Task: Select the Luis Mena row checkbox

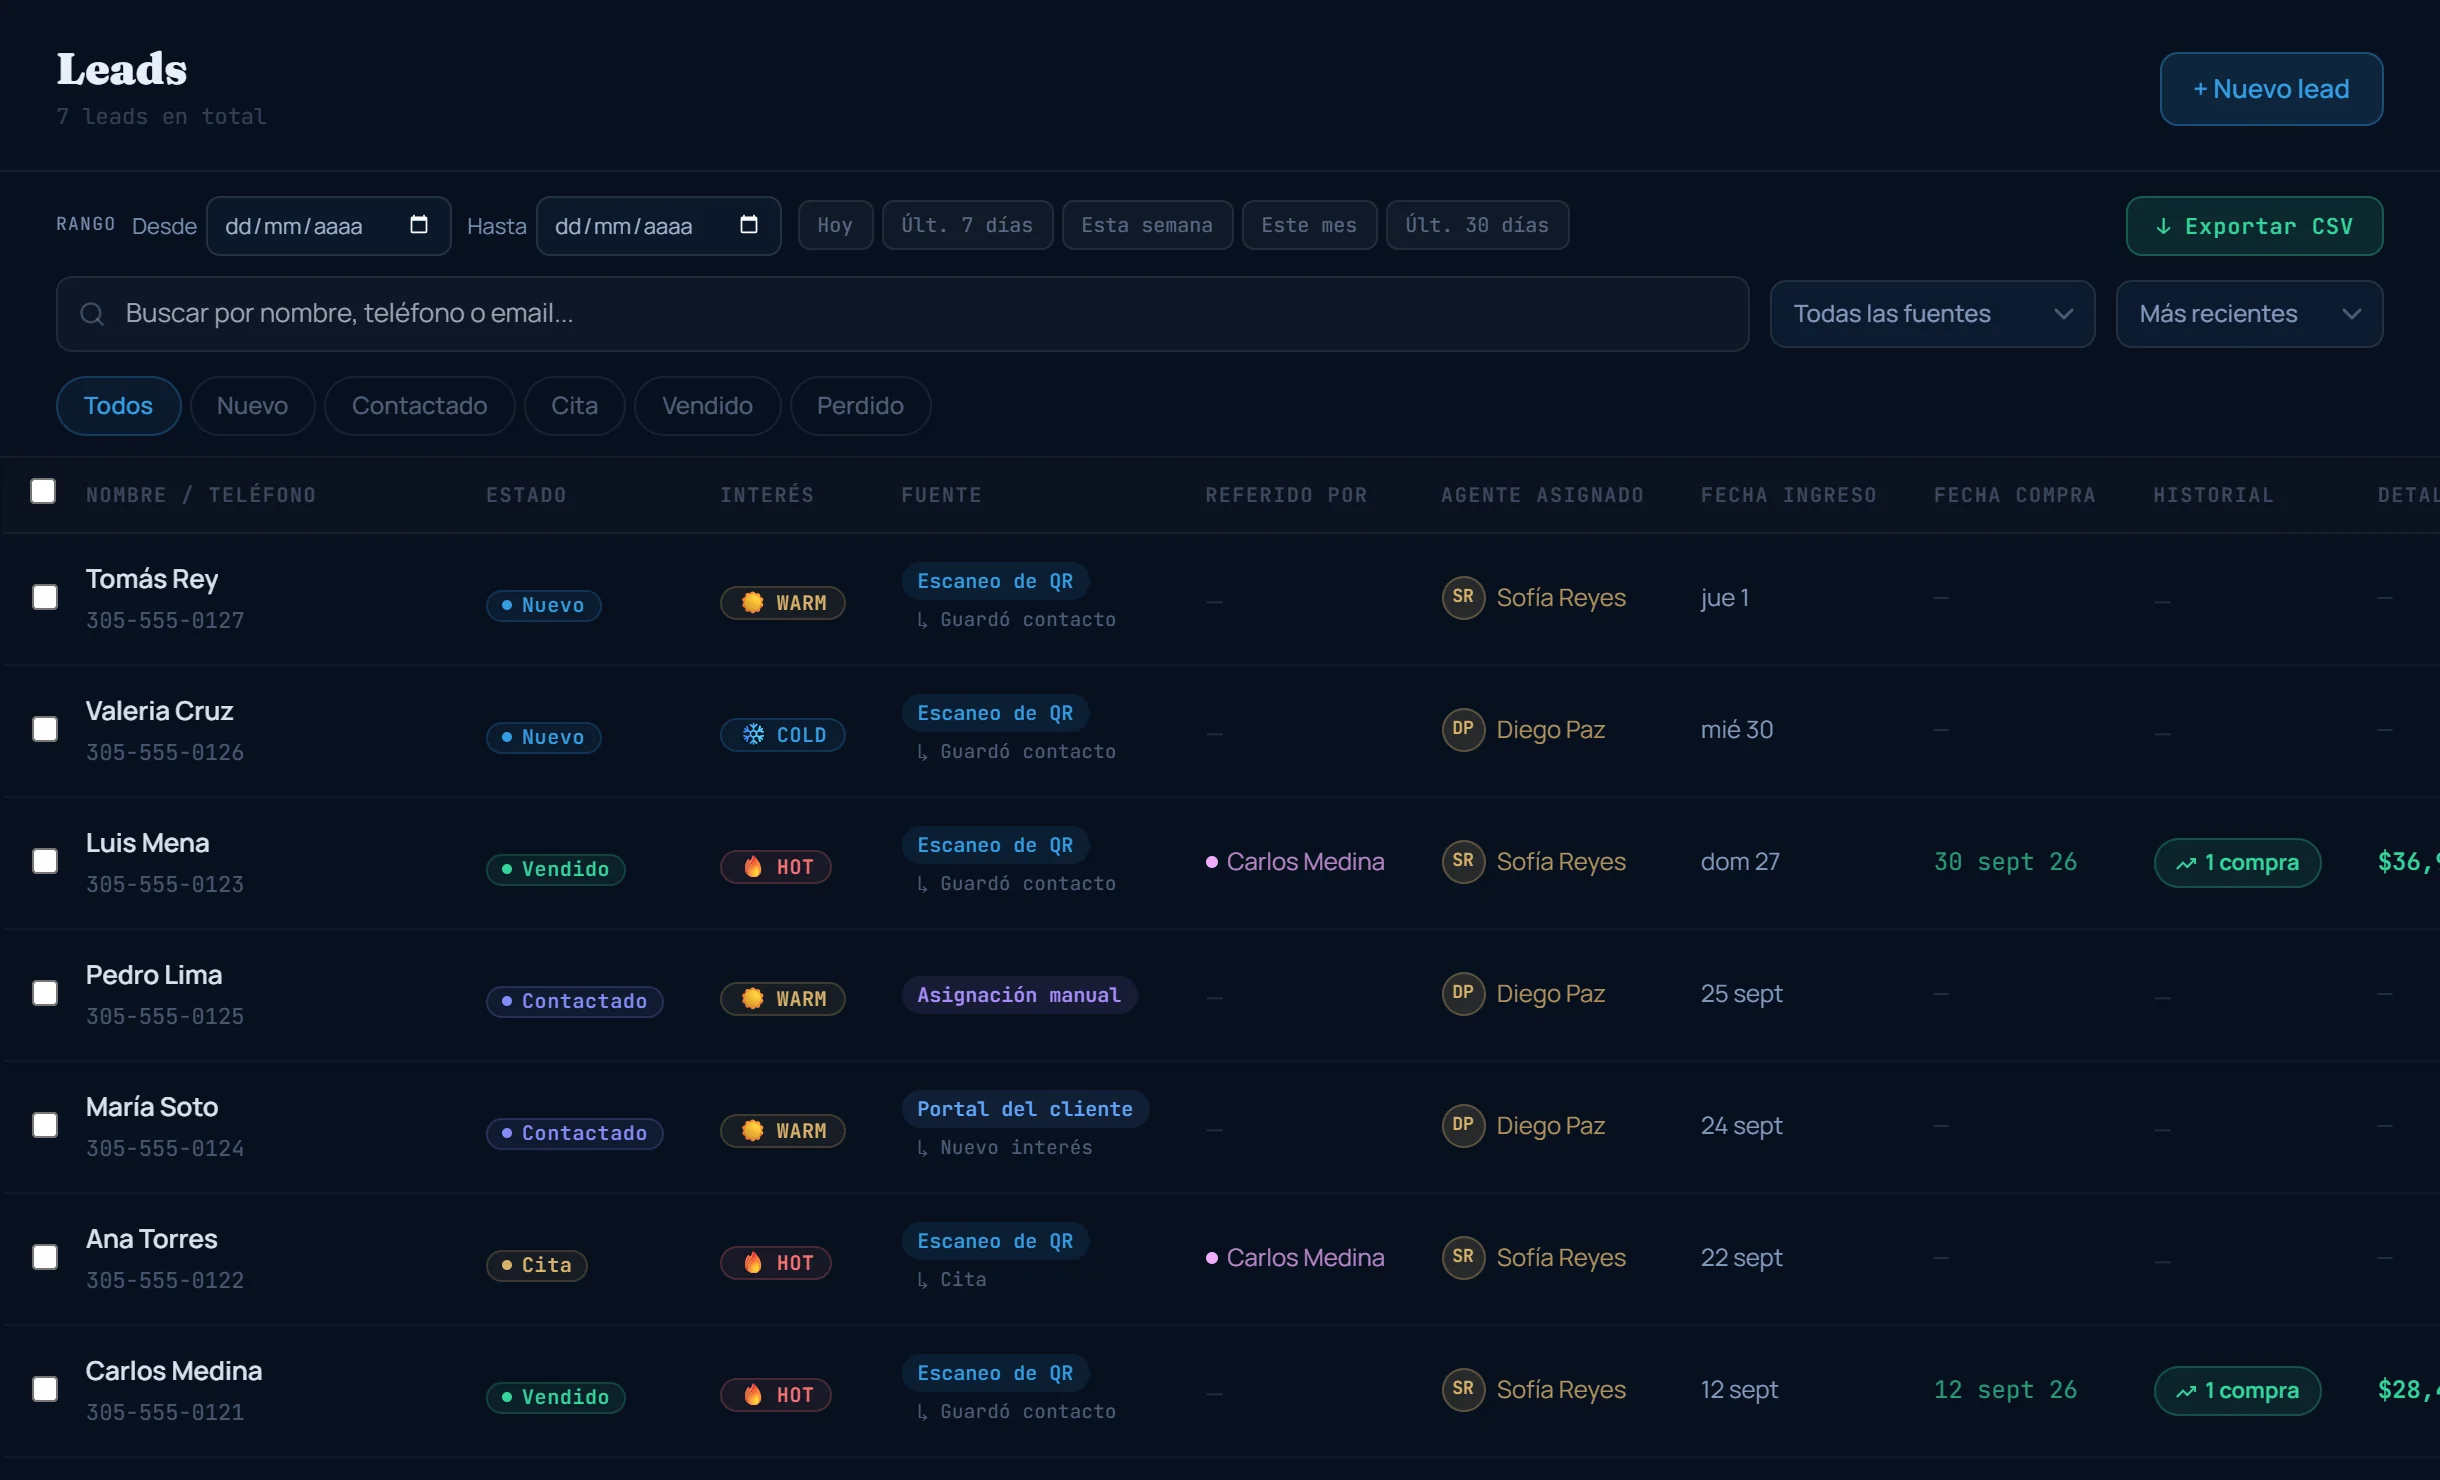Action: [x=45, y=861]
